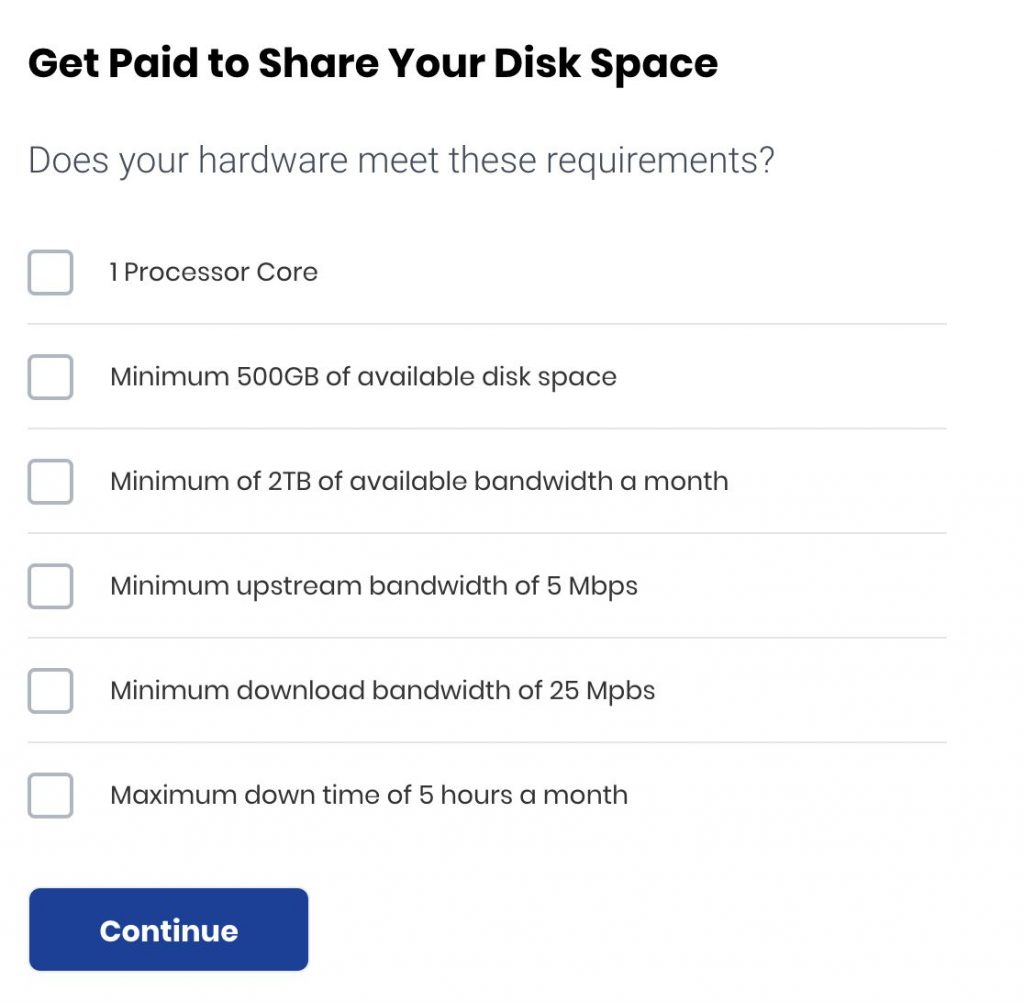The image size is (1024, 1002).
Task: Click the "Get Paid to Share Your Disk Space" heading
Action: coord(373,63)
